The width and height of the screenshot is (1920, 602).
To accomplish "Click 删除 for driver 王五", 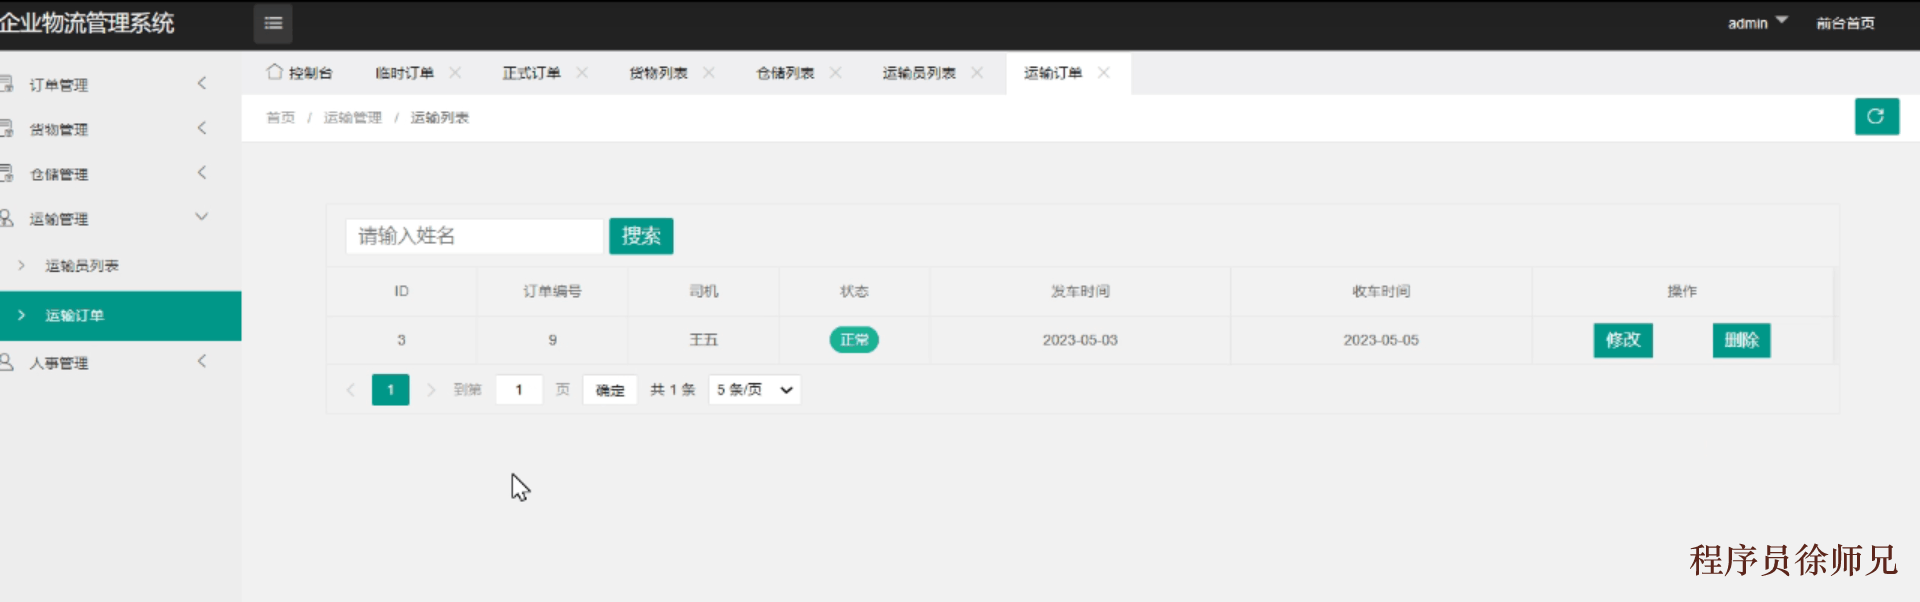I will 1741,340.
